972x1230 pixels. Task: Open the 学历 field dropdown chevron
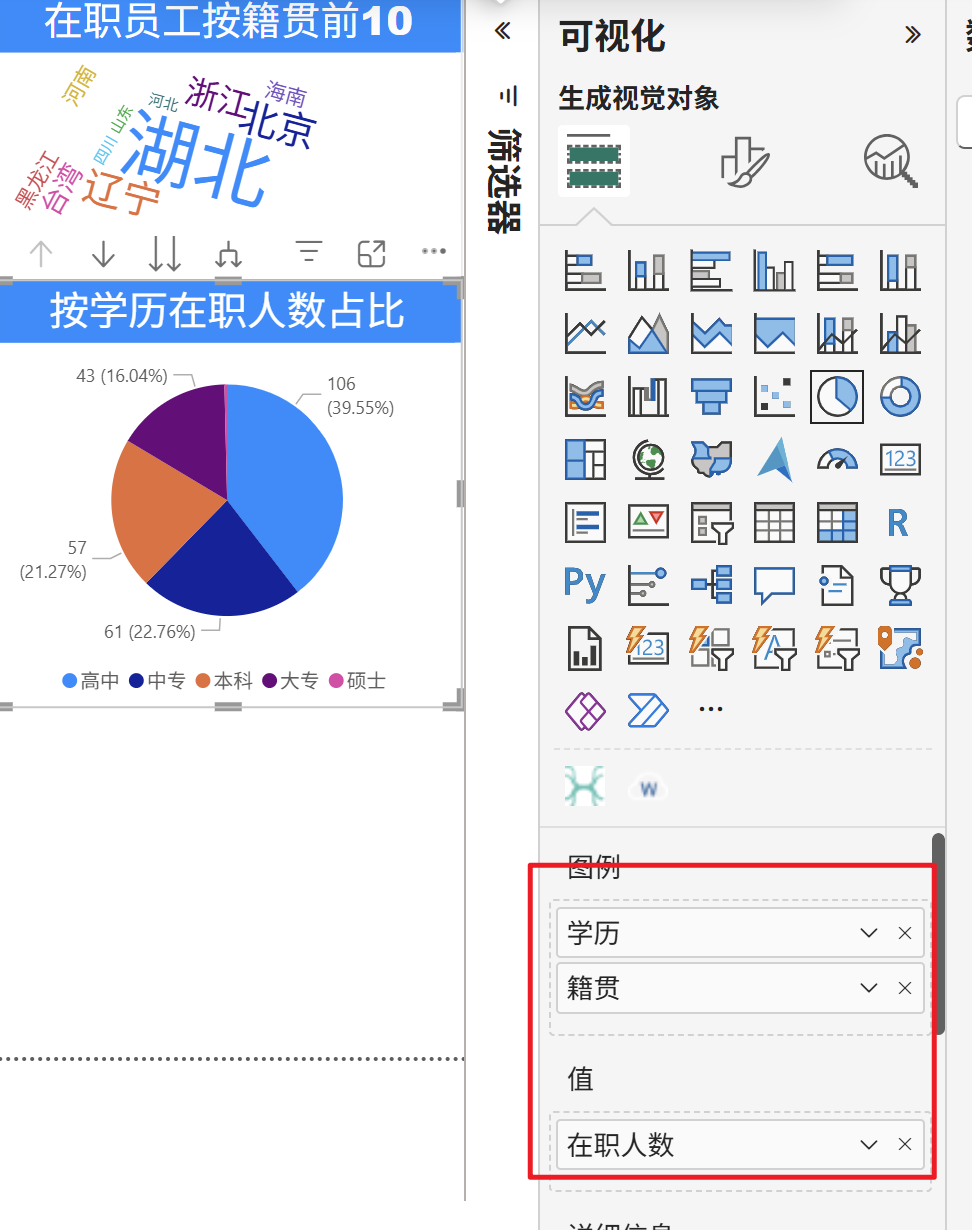pyautogui.click(x=868, y=933)
